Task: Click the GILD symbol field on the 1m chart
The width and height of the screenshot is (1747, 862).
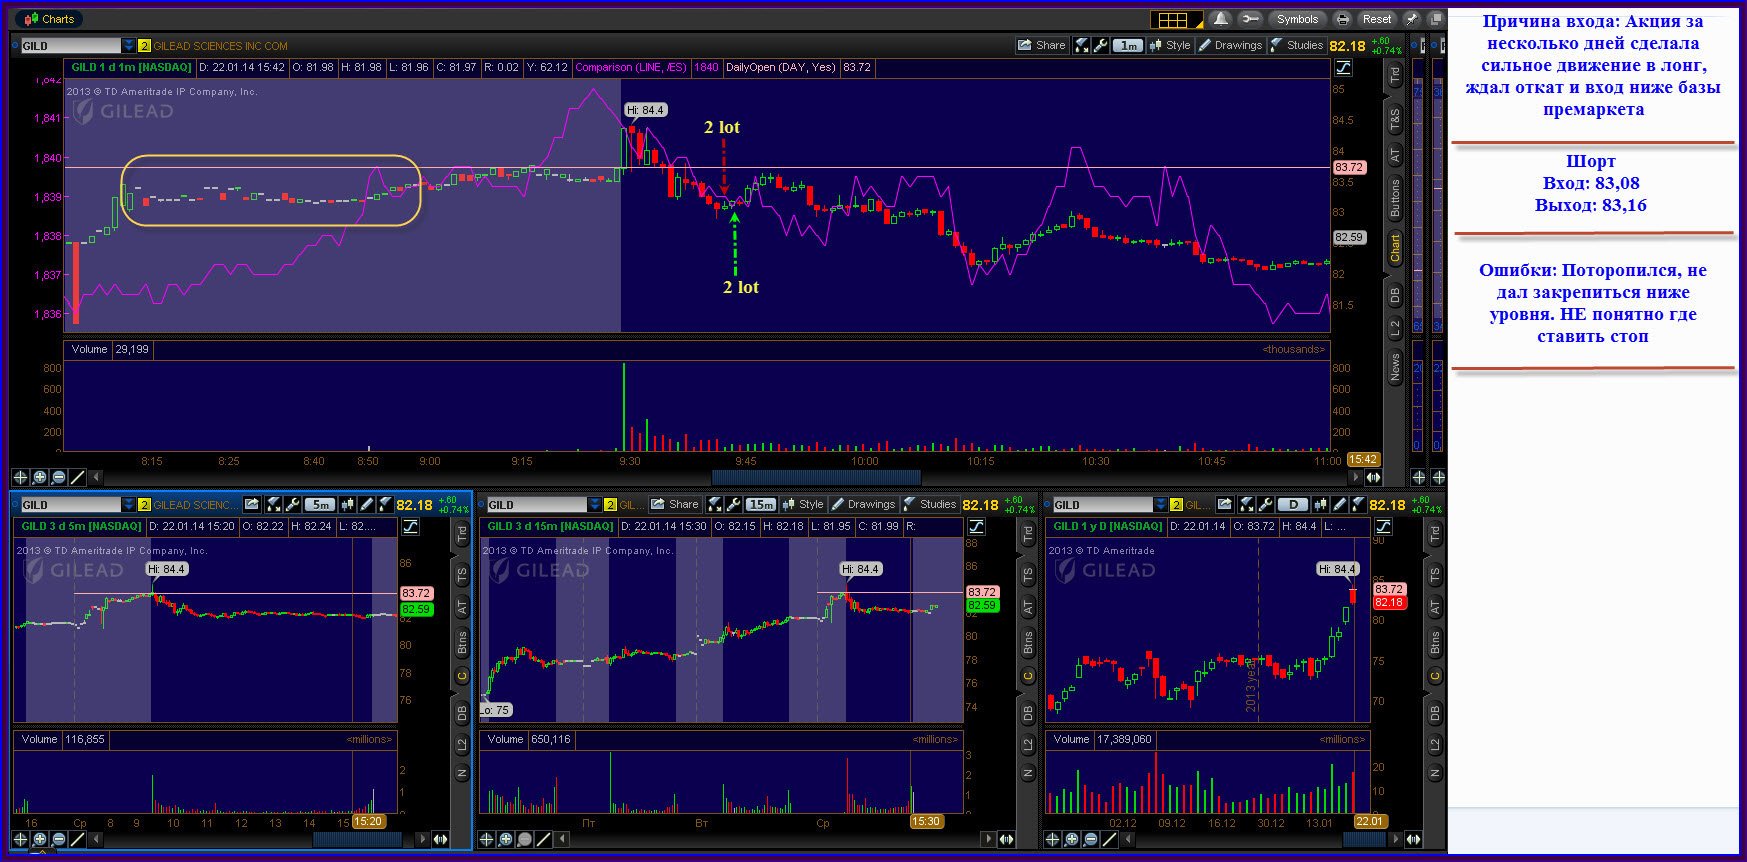Action: point(70,45)
